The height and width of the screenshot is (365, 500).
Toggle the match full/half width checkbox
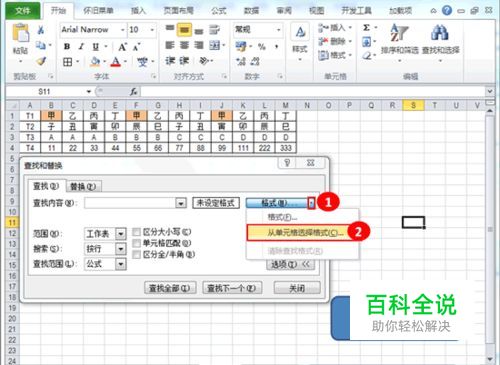point(136,255)
